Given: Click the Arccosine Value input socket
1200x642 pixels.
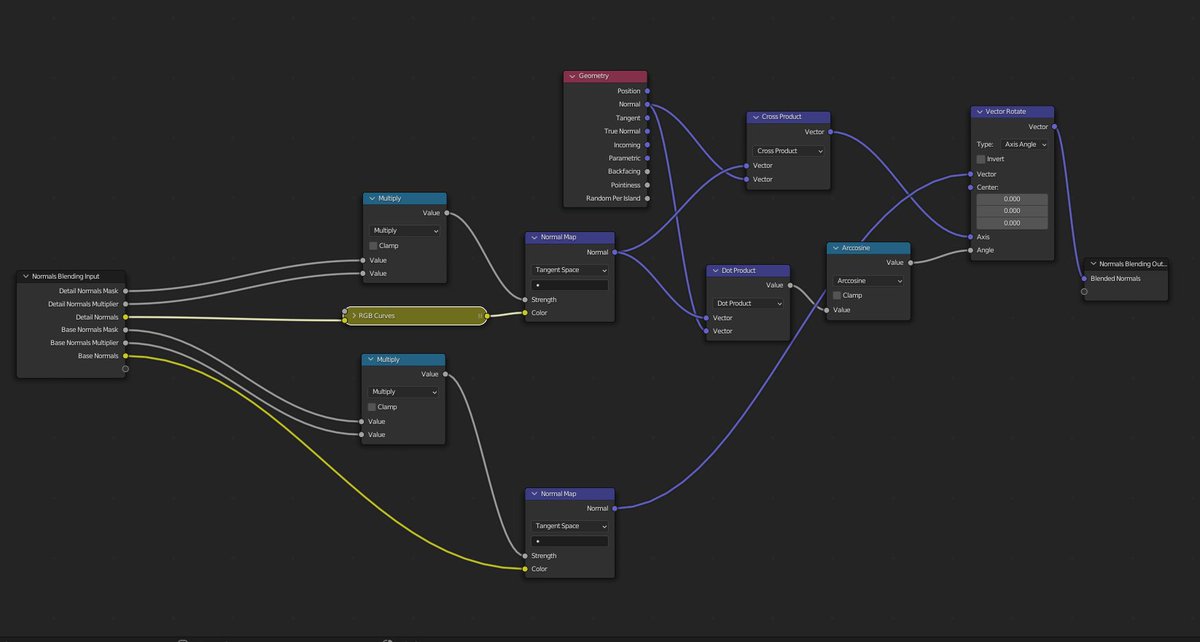Looking at the screenshot, I should [x=827, y=310].
